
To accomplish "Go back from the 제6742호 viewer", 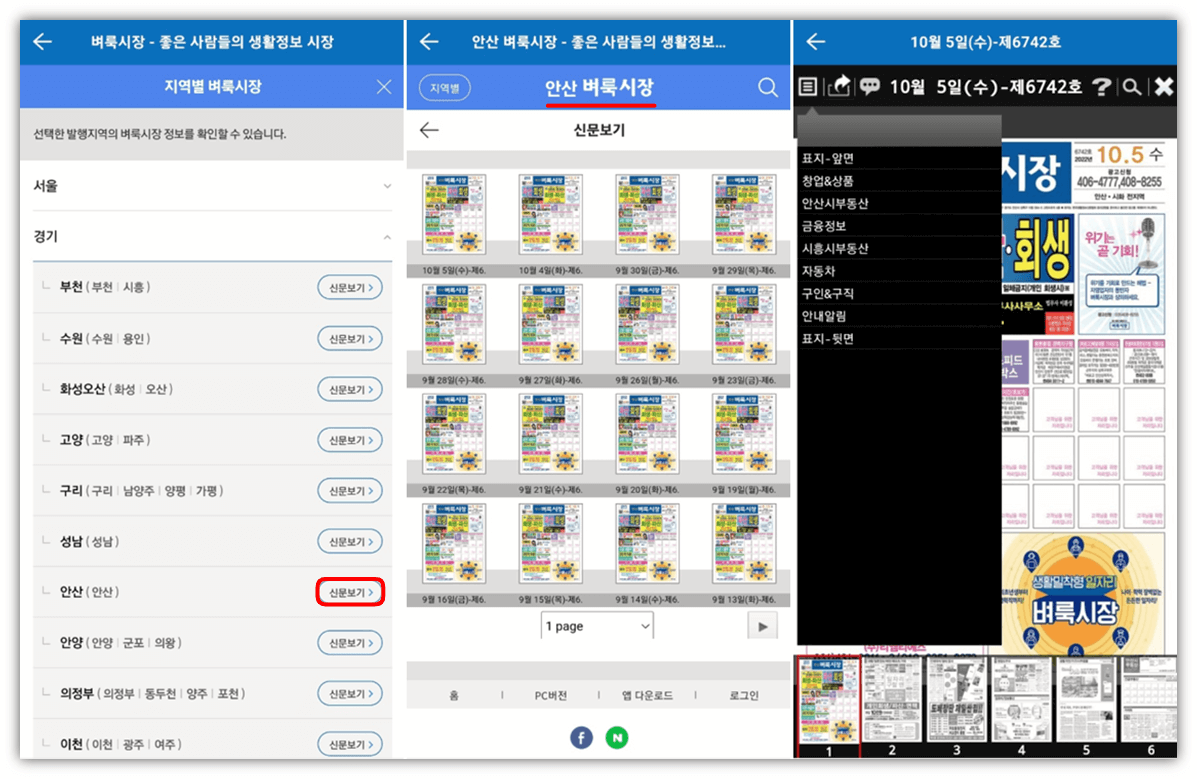I will coord(815,41).
